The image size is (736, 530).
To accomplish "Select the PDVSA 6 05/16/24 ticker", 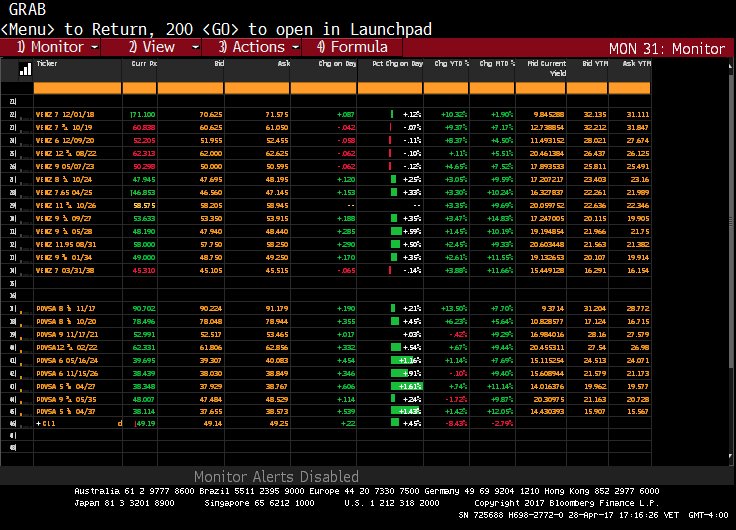I will coord(67,361).
